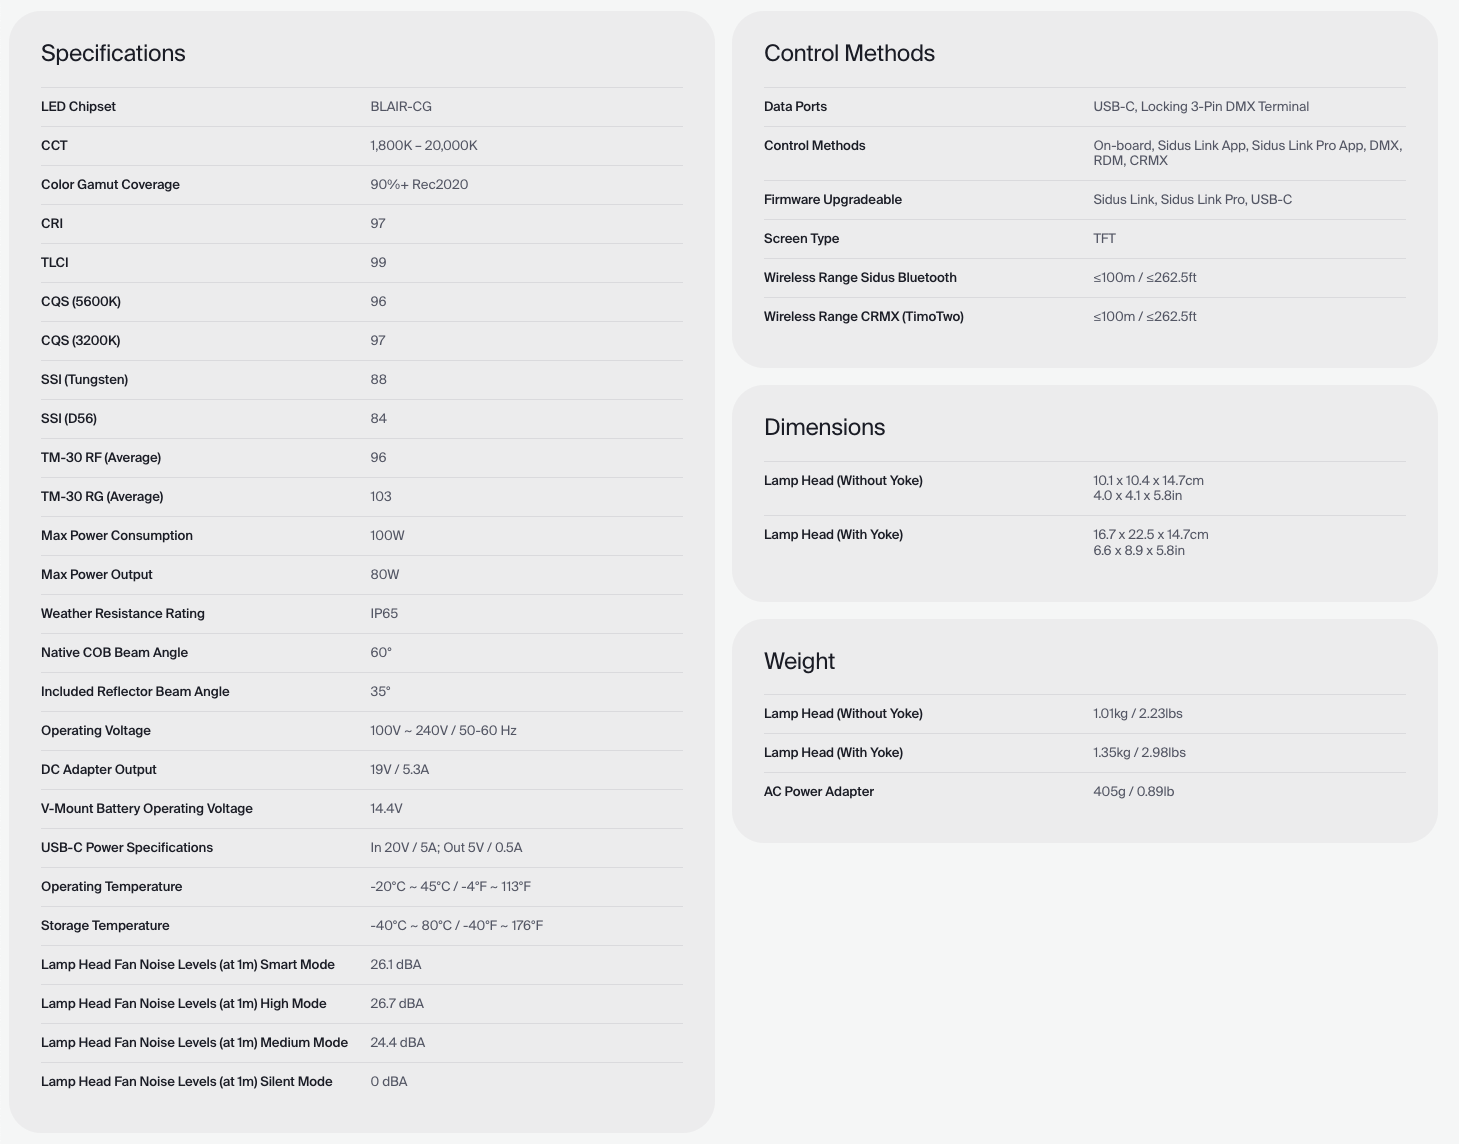Screen dimensions: 1459x1144
Task: Click the Control Methods section heading
Action: pyautogui.click(x=849, y=54)
